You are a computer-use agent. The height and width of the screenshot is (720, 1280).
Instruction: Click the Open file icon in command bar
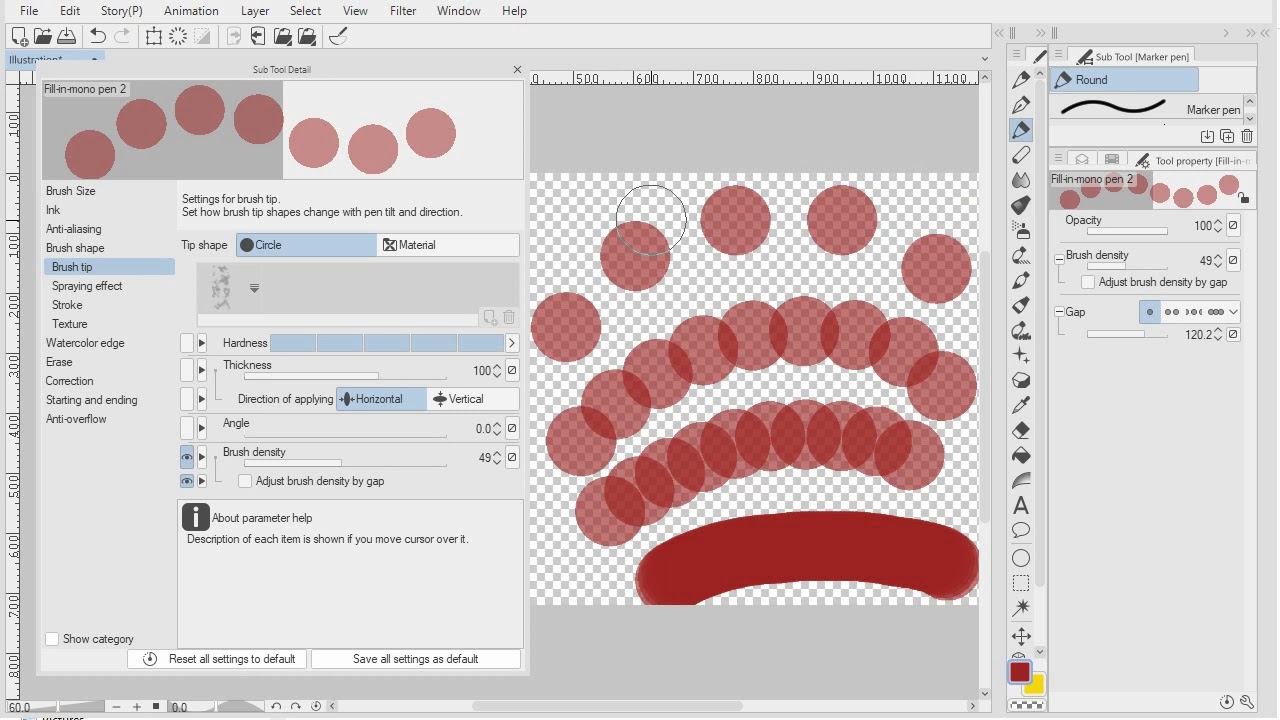pos(43,36)
